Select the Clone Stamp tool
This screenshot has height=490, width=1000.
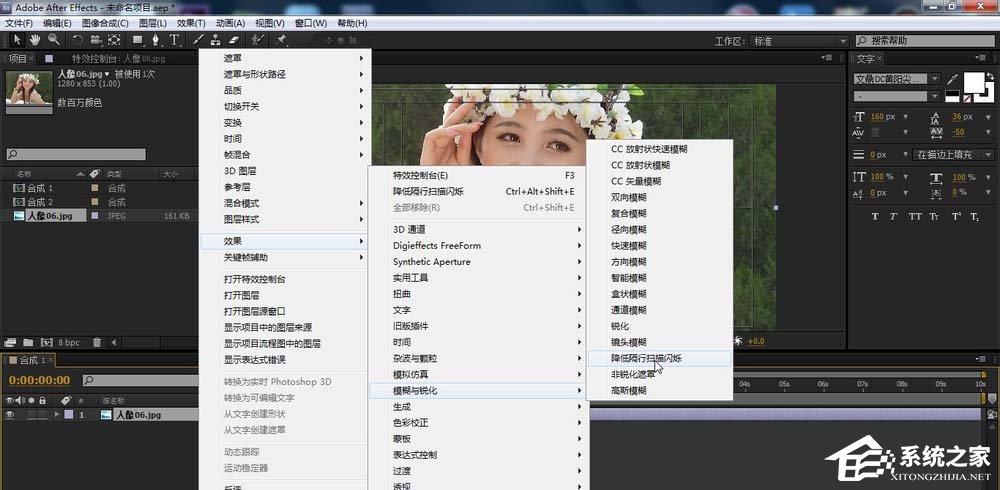click(216, 40)
